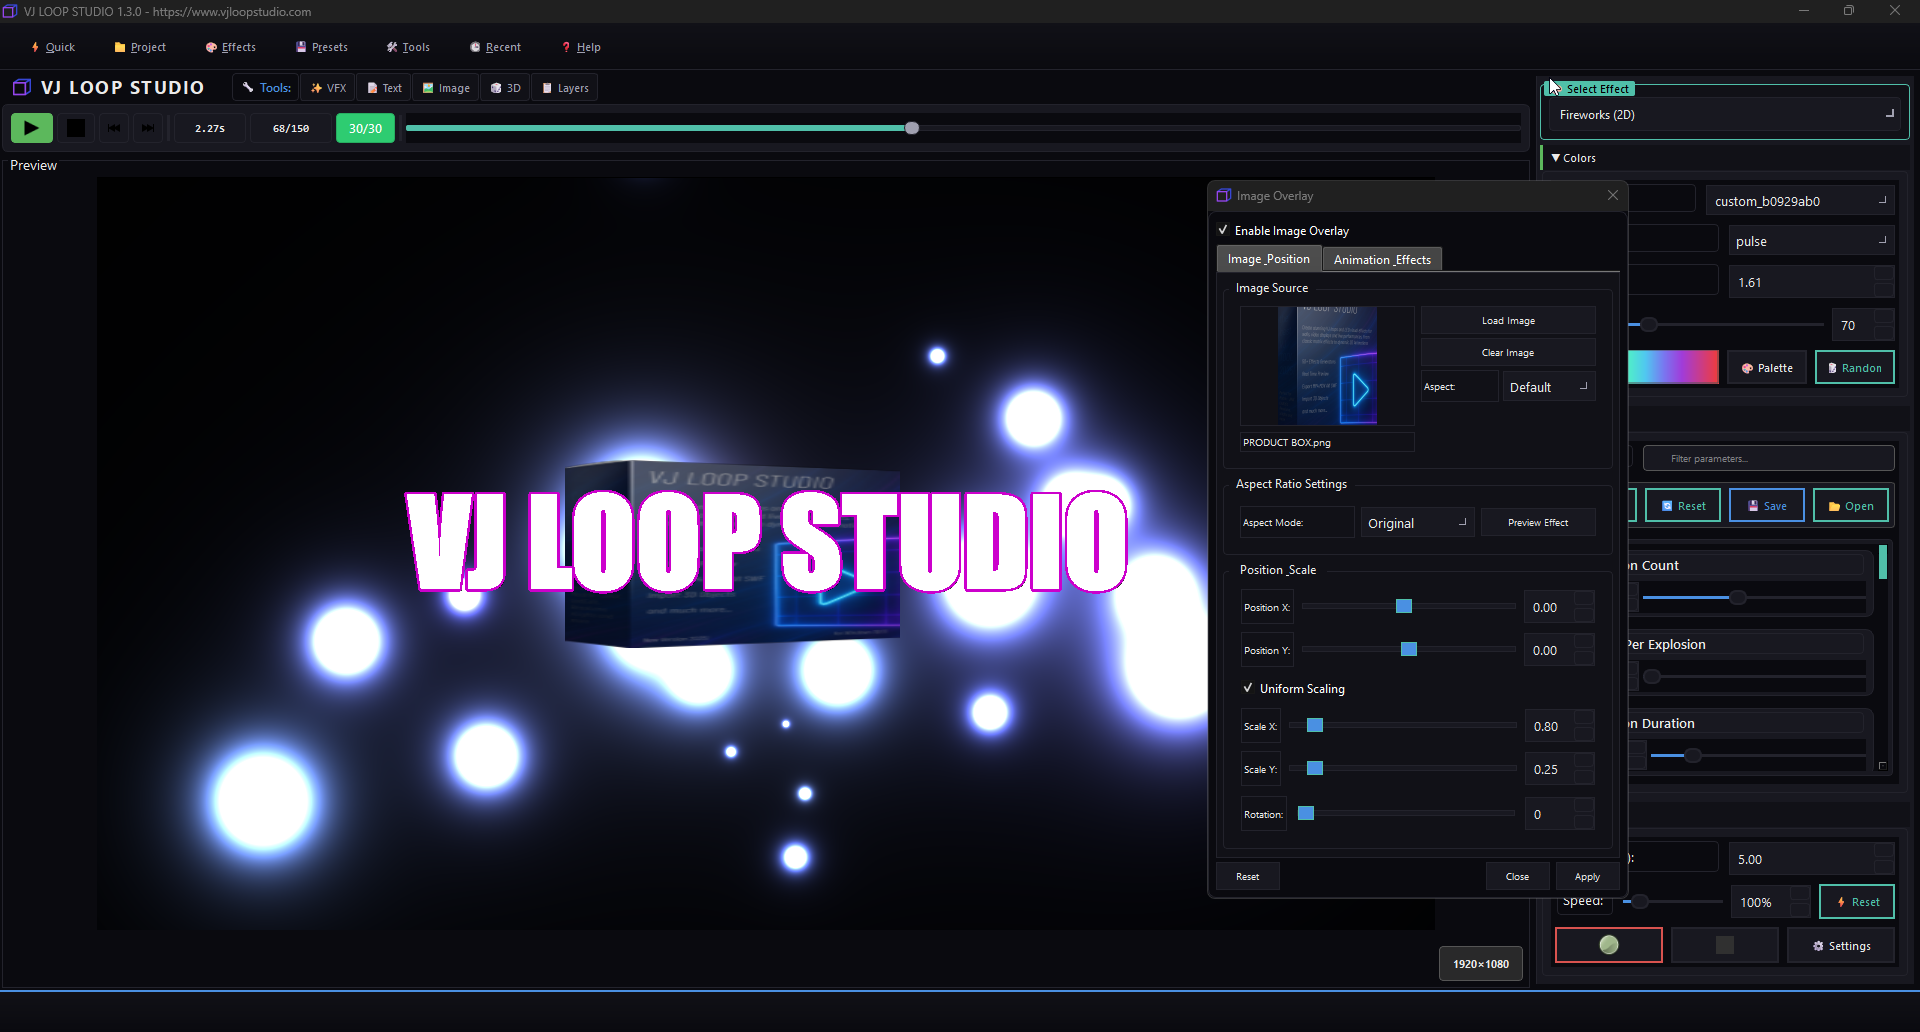The height and width of the screenshot is (1032, 1920).
Task: Select the Image tool in the toolbar
Action: 446,87
